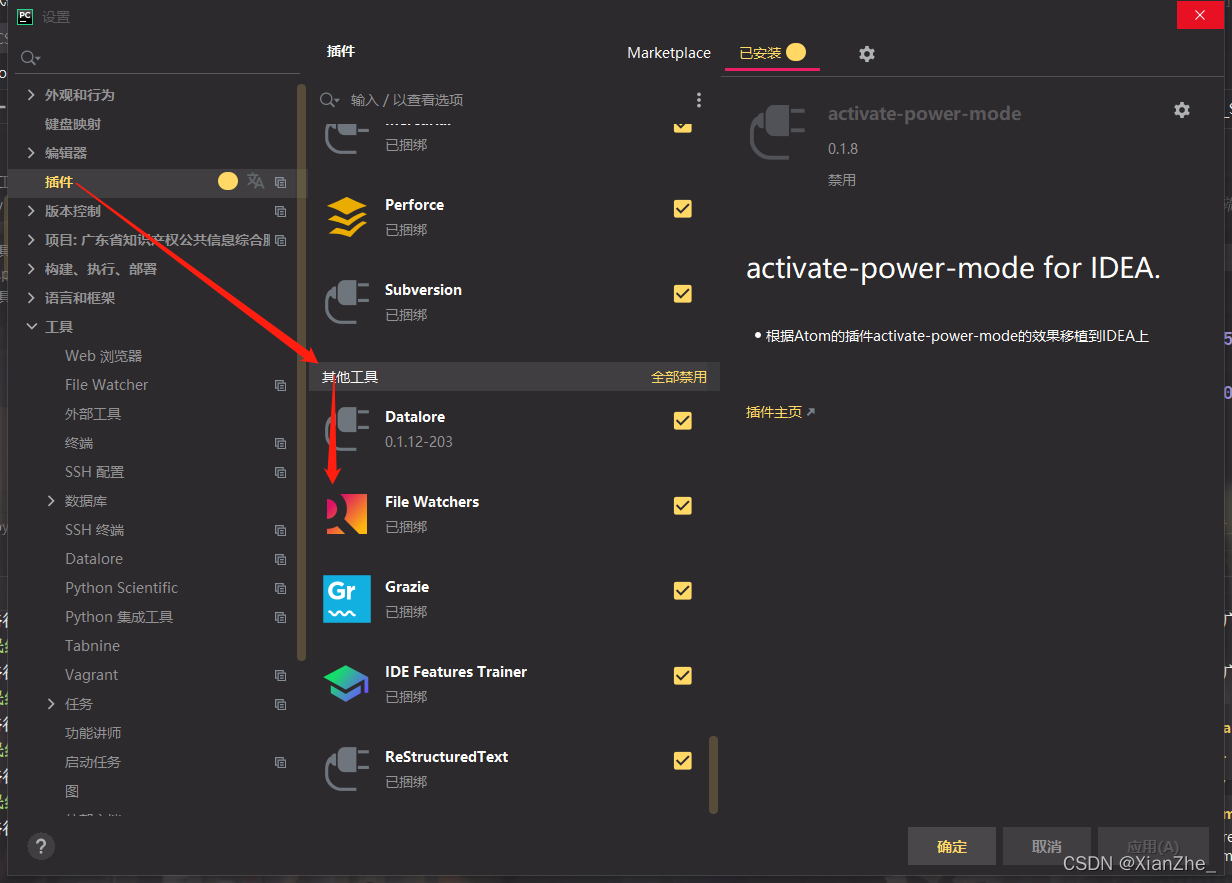Click the PyCharm logo in title bar
Screen dimensions: 1232x883
(x=25, y=16)
